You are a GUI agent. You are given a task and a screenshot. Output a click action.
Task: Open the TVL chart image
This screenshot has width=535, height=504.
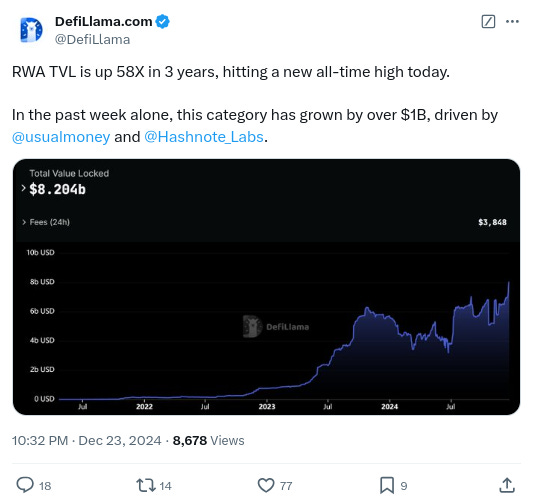(x=266, y=287)
